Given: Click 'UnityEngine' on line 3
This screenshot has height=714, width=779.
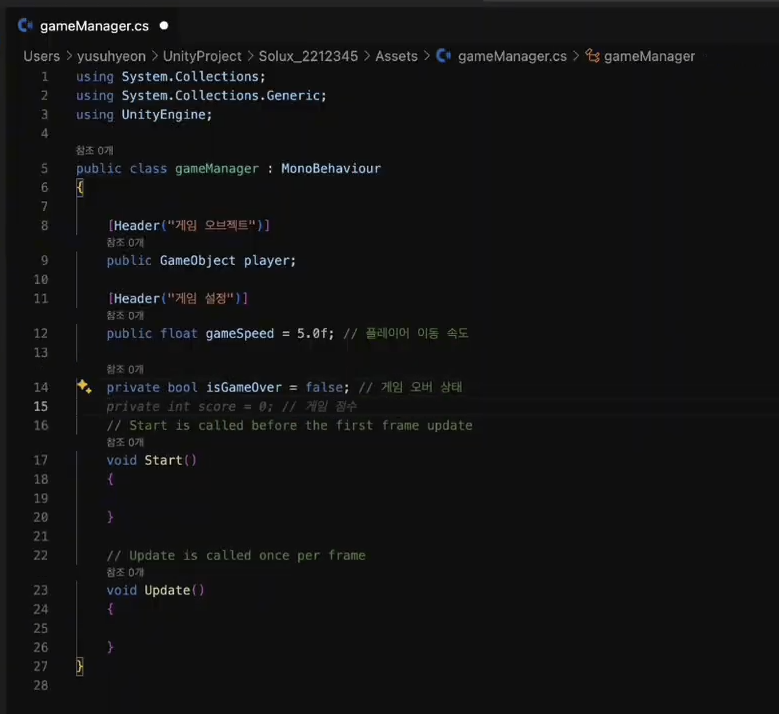Looking at the screenshot, I should pyautogui.click(x=163, y=114).
